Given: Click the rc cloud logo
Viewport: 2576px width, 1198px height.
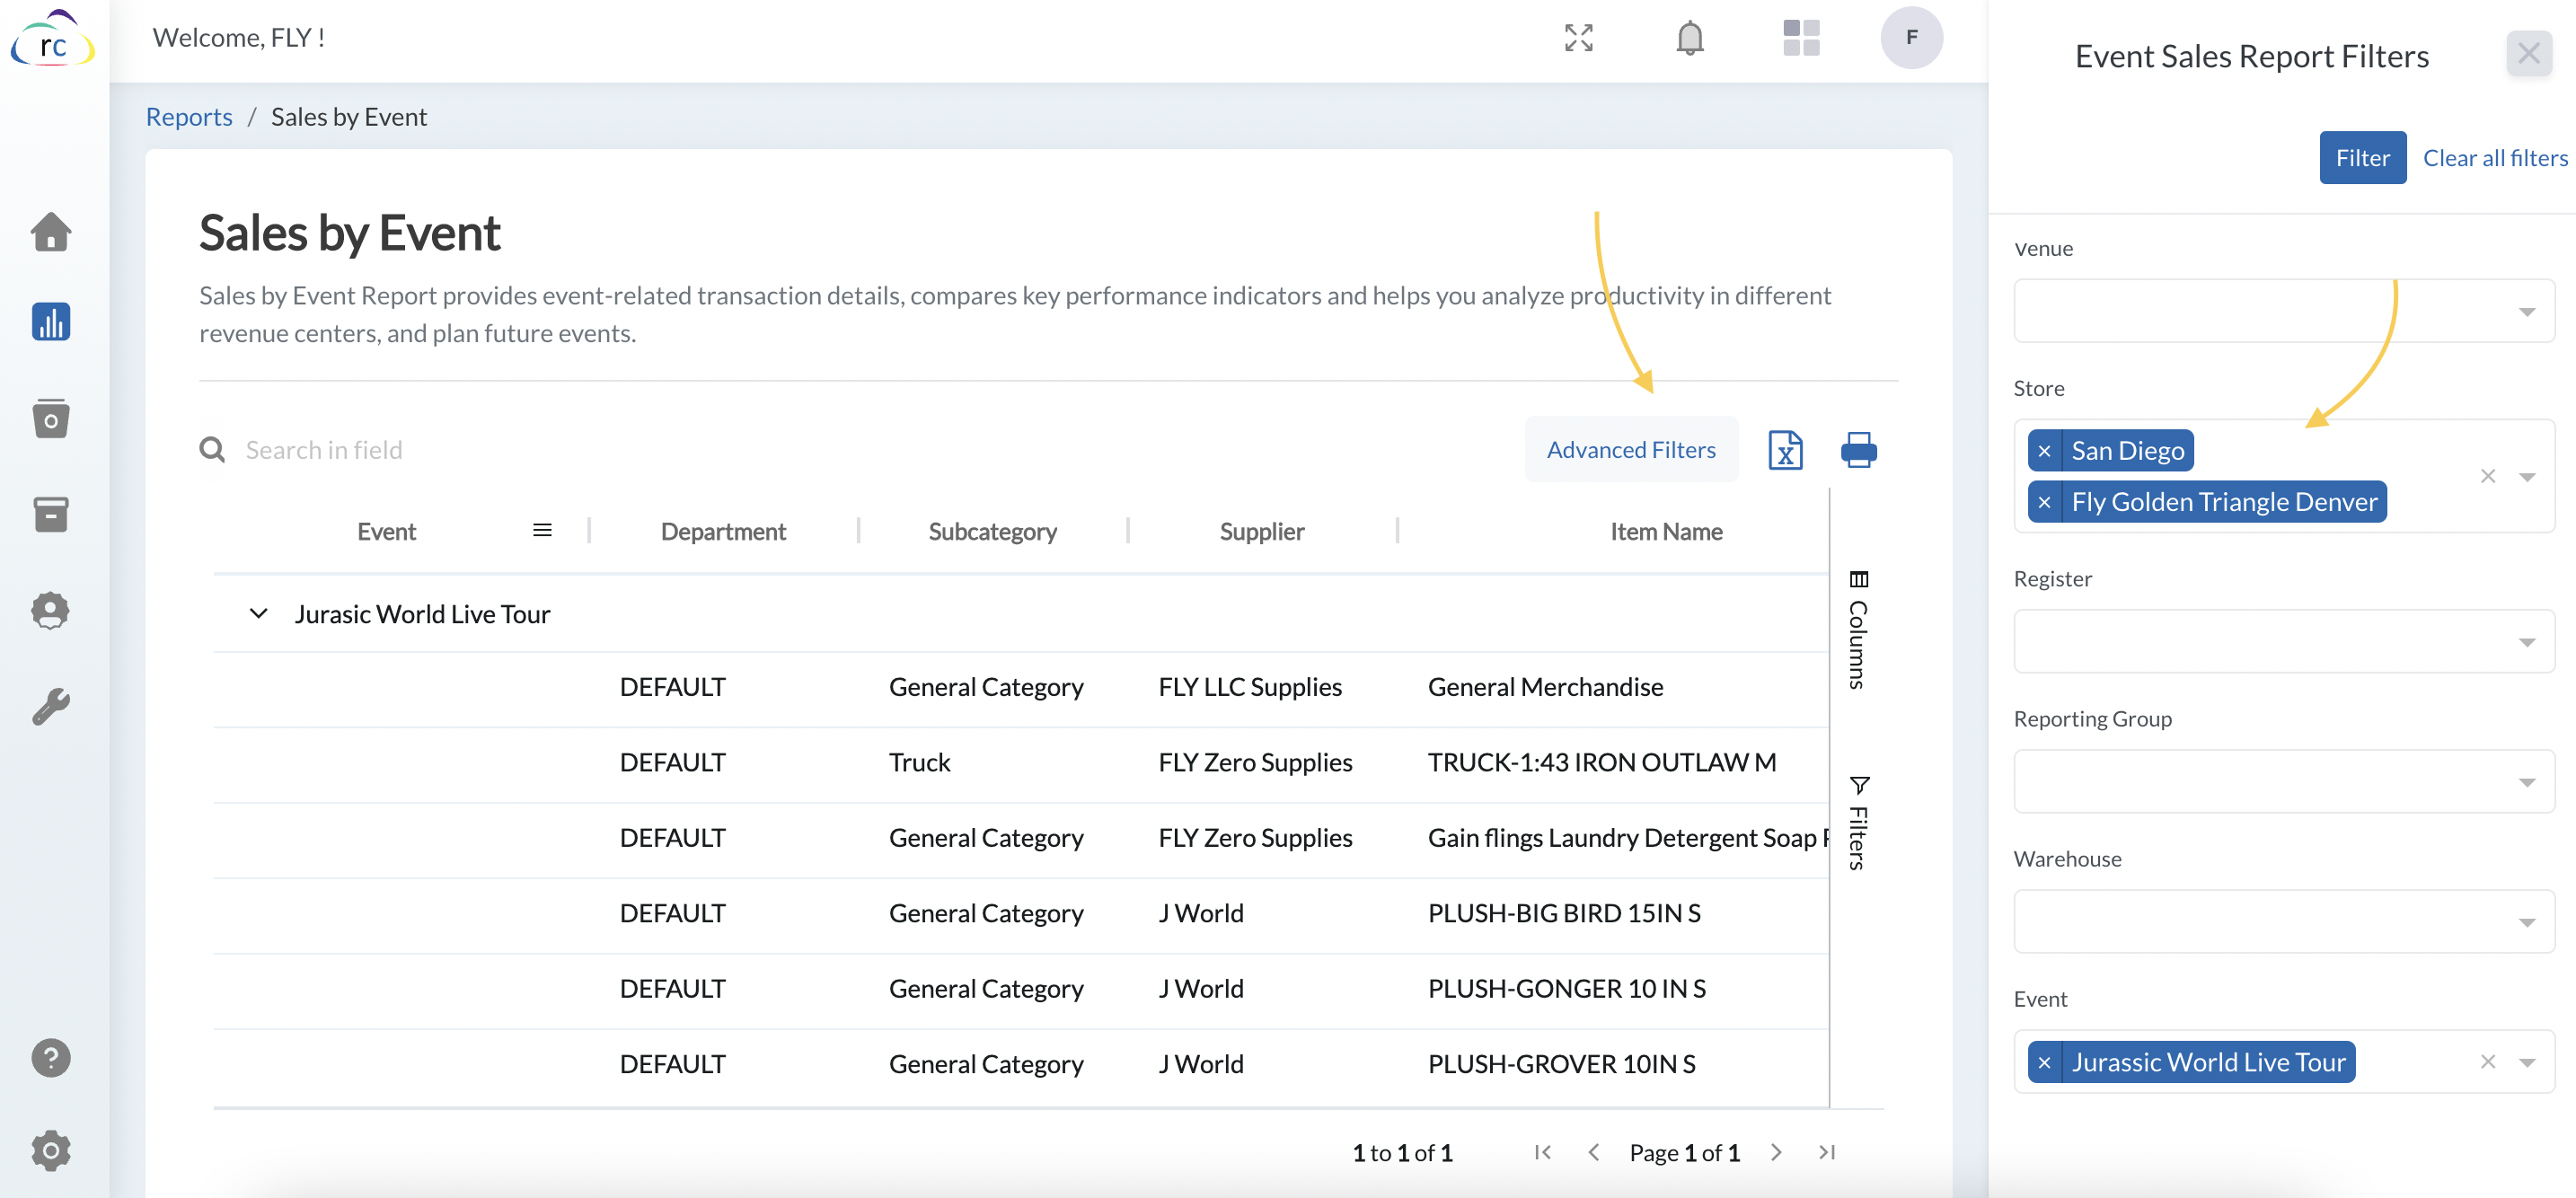Looking at the screenshot, I should 52,40.
